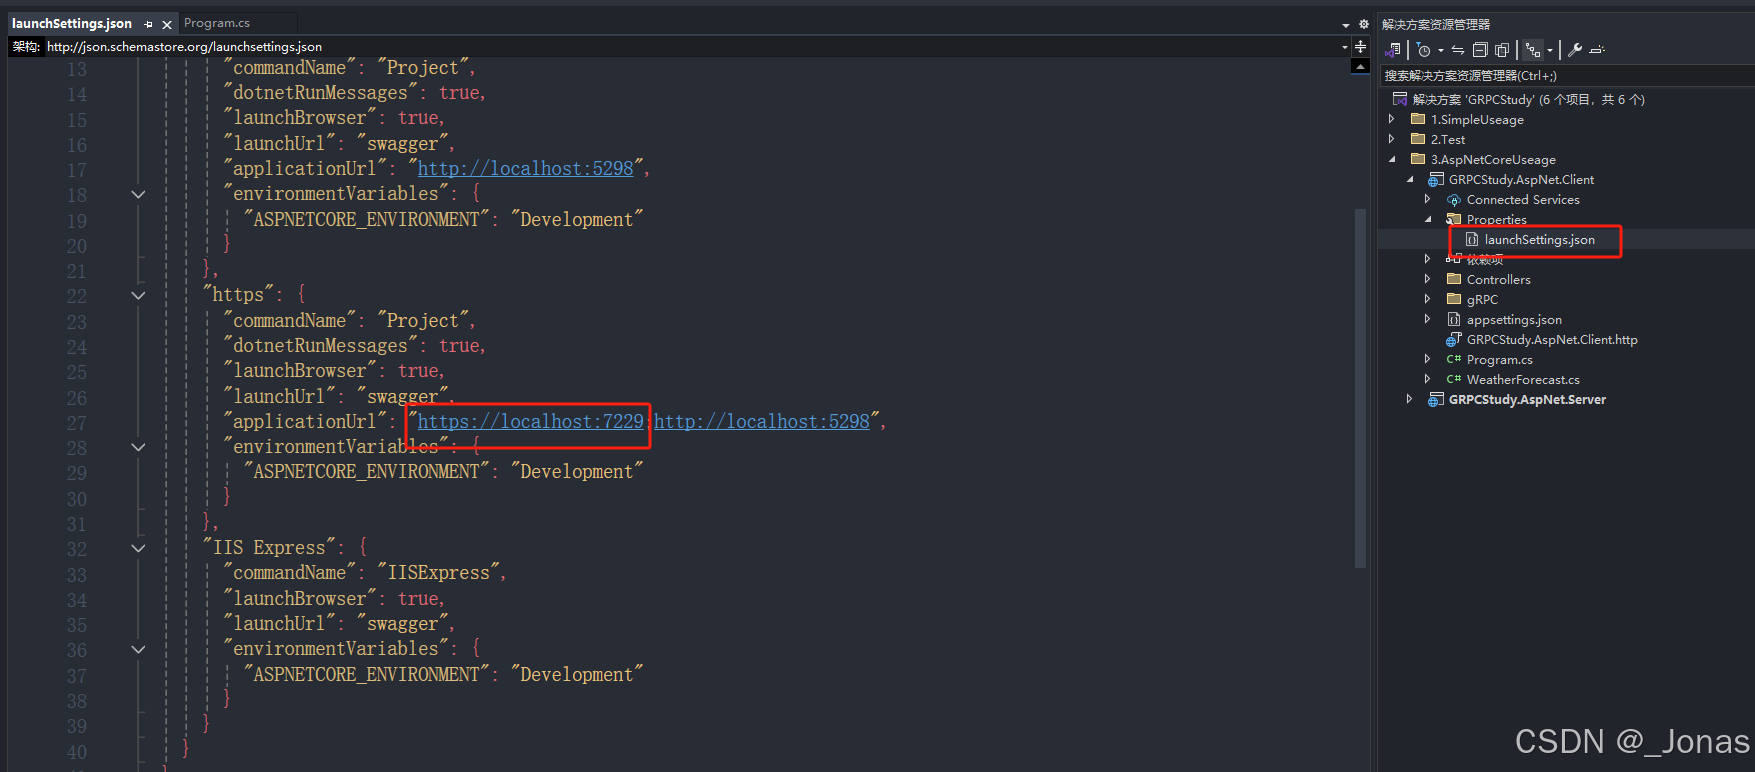Collapse the https block at line 22
Screen dimensions: 1755x772
[138, 295]
